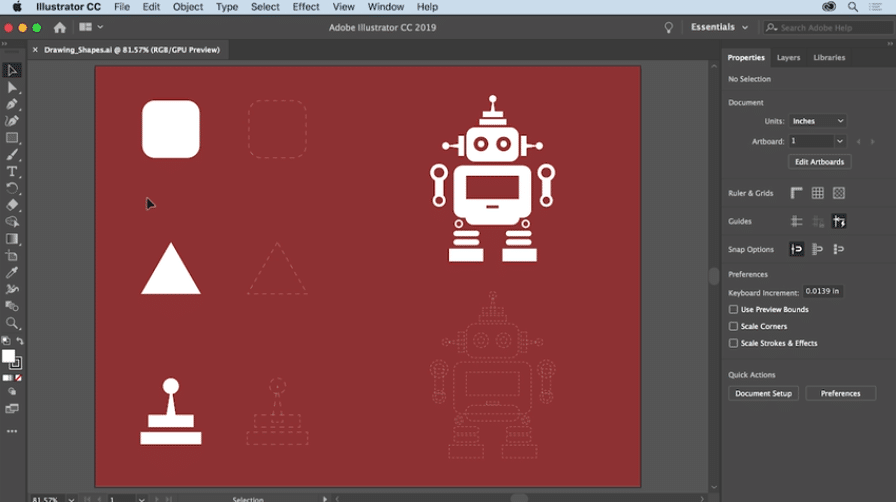896x502 pixels.
Task: Select the Direct Selection tool
Action: pyautogui.click(x=12, y=87)
